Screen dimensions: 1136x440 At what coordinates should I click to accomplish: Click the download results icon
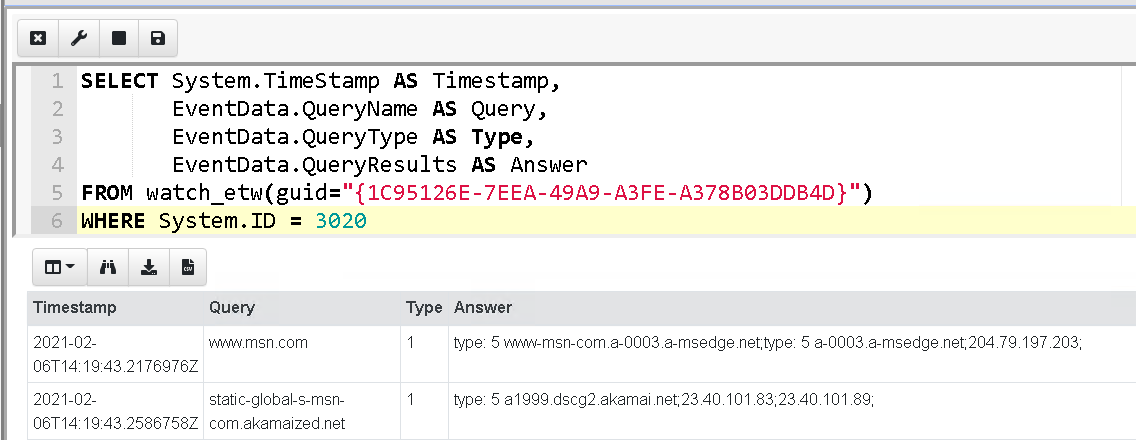[x=148, y=267]
